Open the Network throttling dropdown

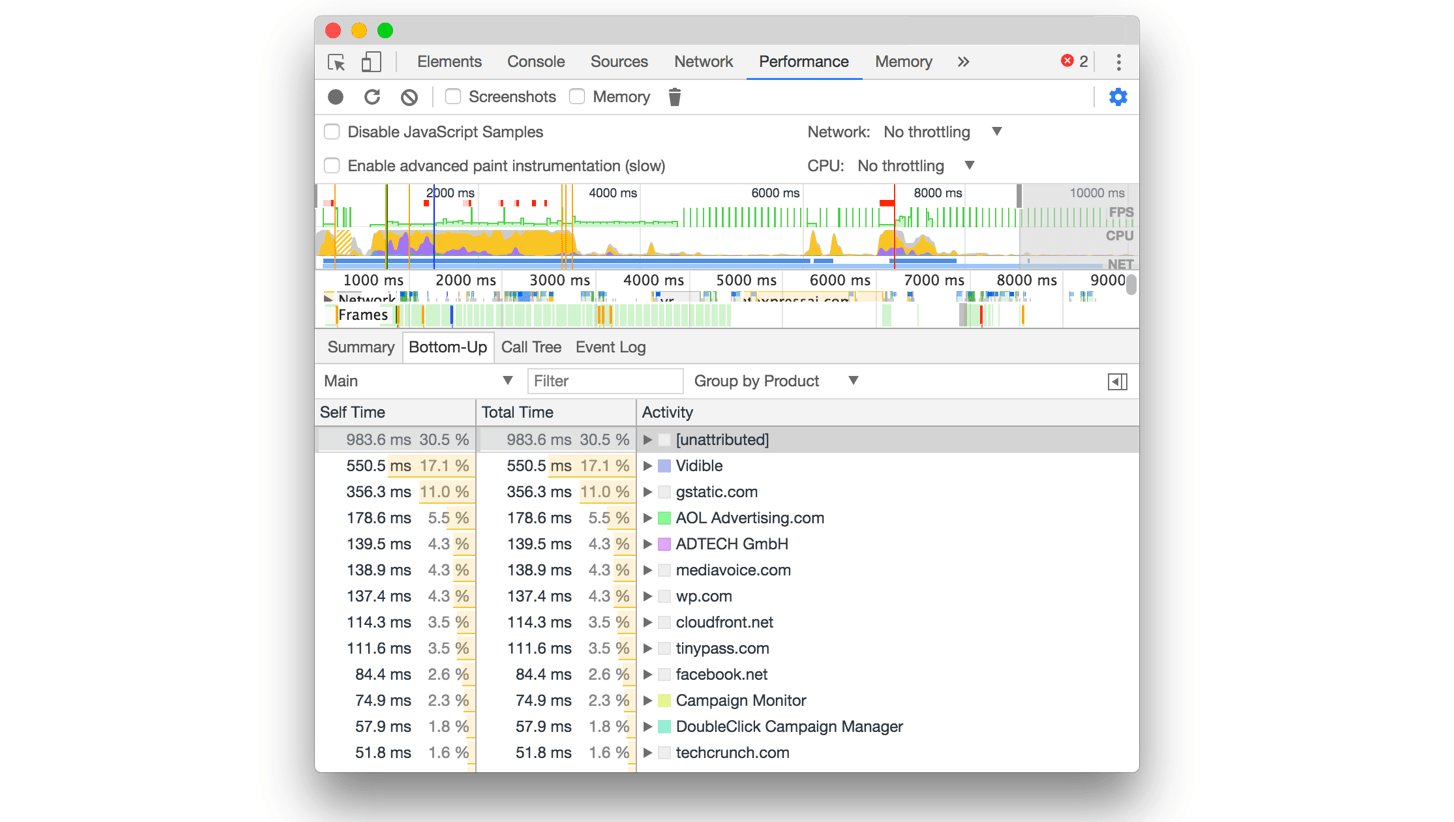click(942, 132)
